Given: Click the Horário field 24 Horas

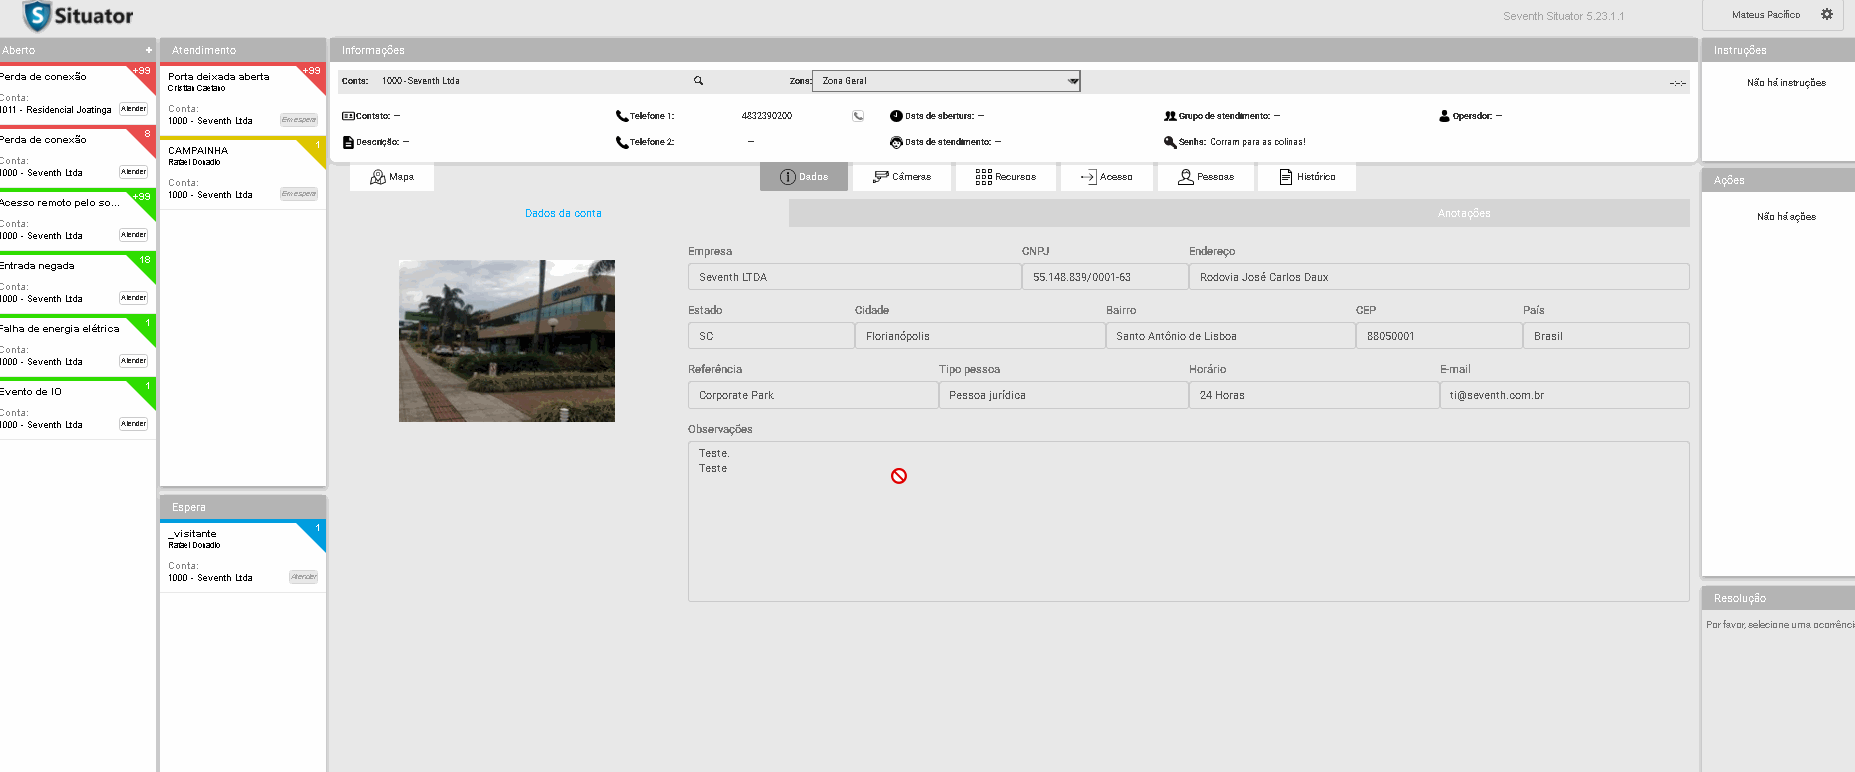Looking at the screenshot, I should point(1314,395).
